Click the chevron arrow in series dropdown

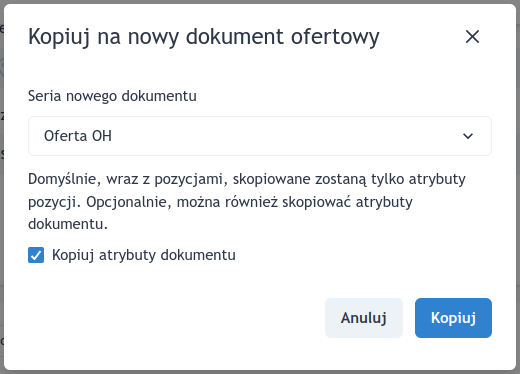pos(468,136)
